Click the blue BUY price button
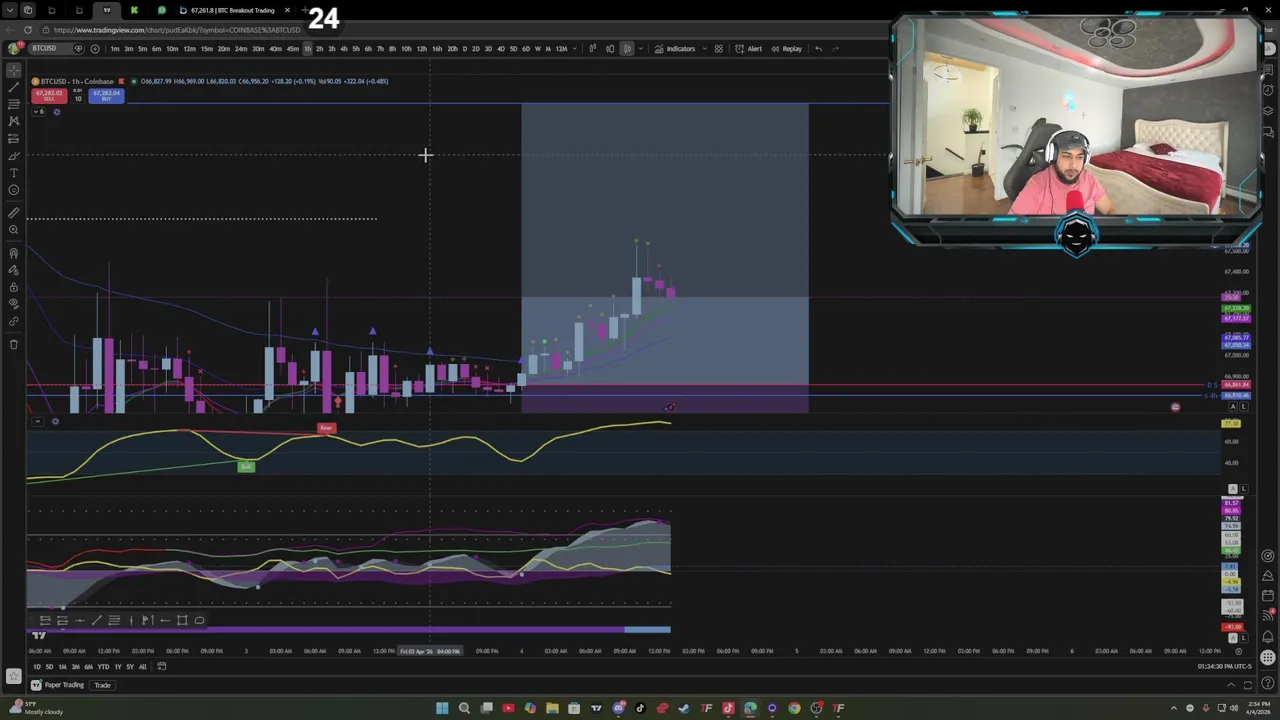The image size is (1280, 720). tap(106, 96)
